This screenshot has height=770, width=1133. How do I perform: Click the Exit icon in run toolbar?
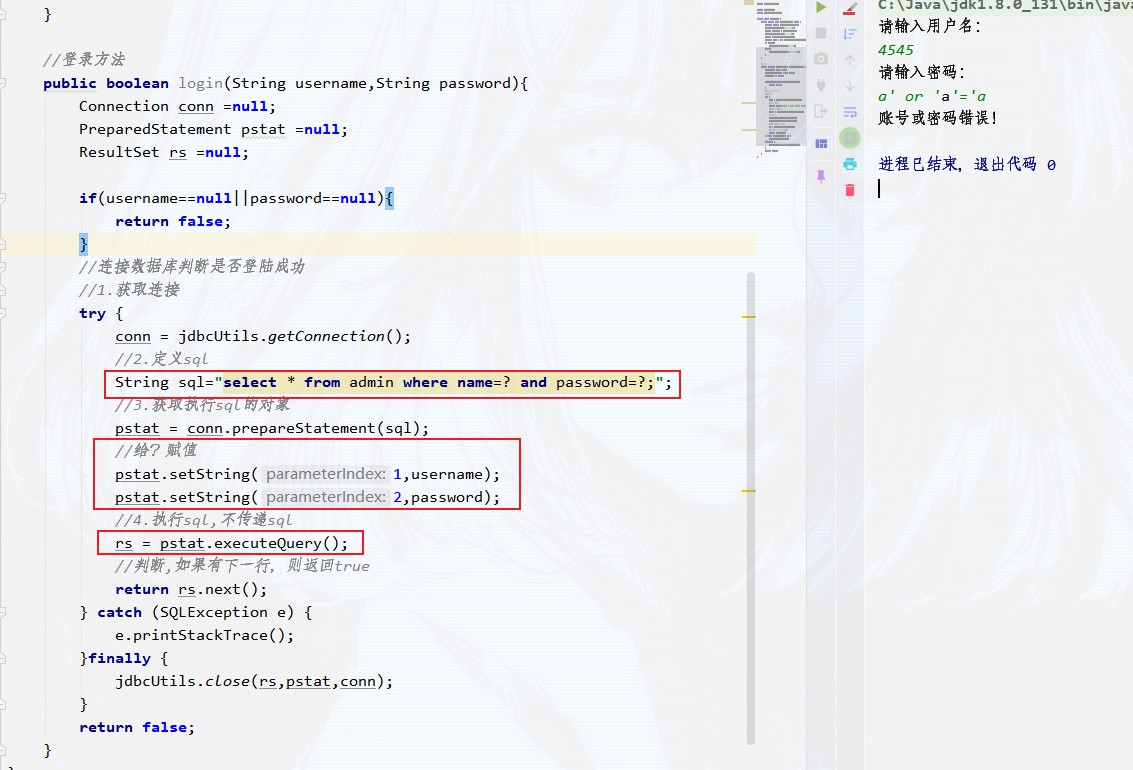[x=821, y=111]
